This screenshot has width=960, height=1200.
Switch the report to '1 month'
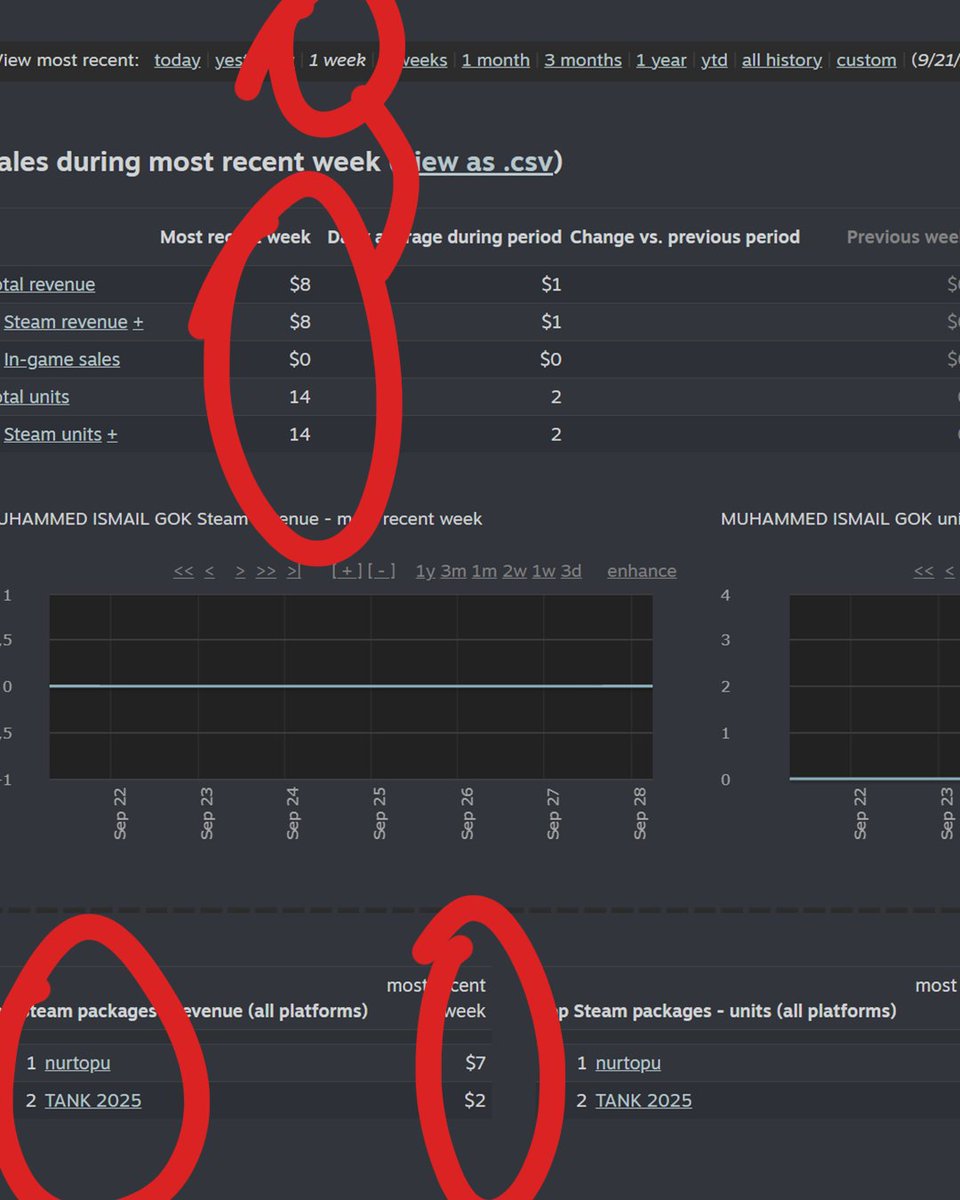tap(495, 60)
